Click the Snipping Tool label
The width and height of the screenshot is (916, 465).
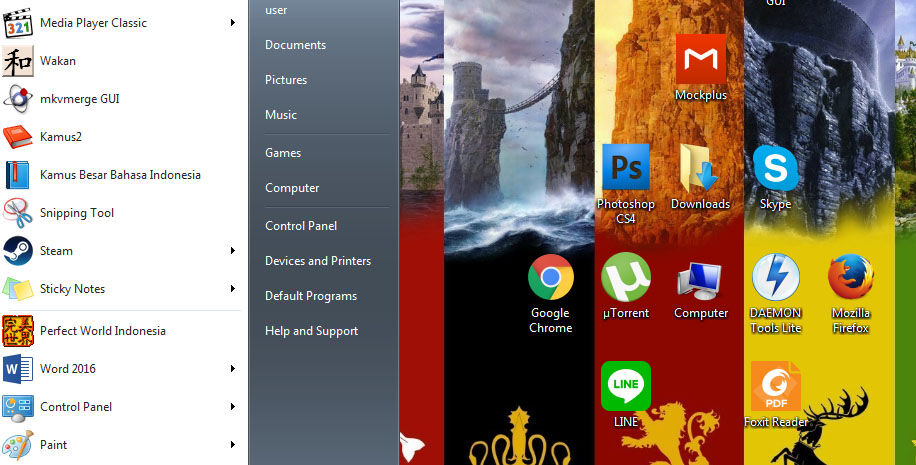coord(77,213)
